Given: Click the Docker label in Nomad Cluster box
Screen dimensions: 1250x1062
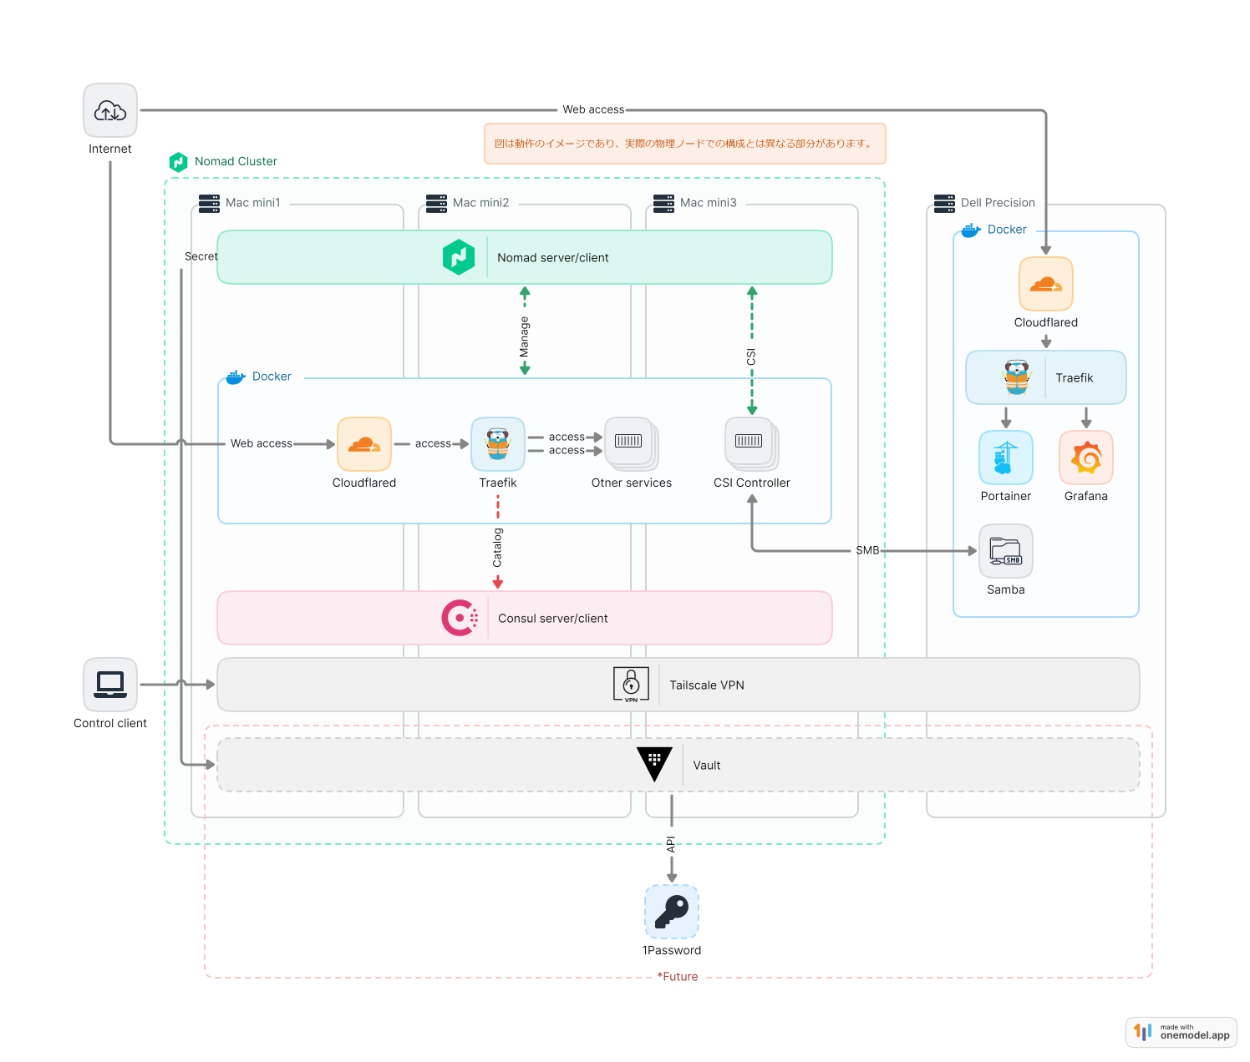Looking at the screenshot, I should point(272,377).
